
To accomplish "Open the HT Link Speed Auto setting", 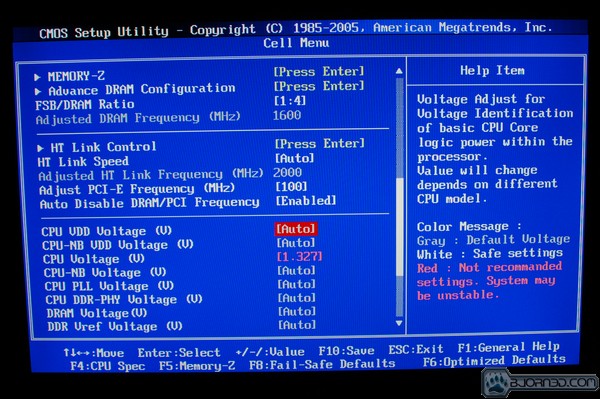I will (x=295, y=158).
